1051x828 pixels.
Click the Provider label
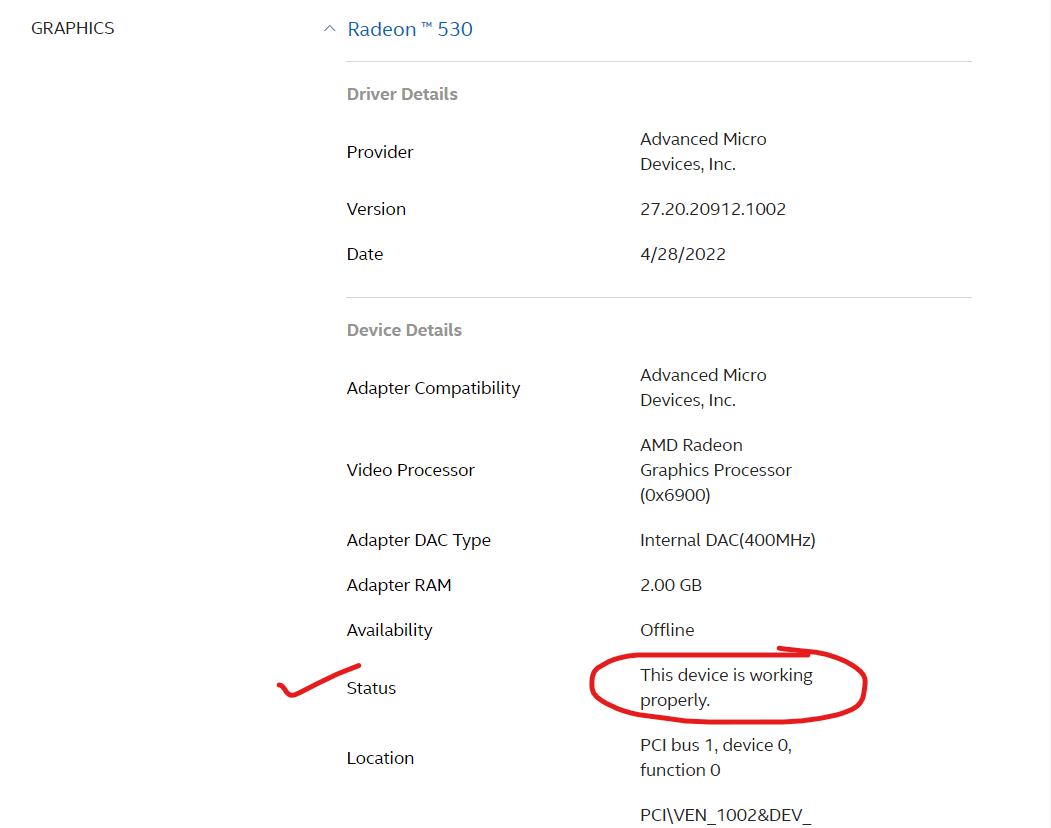tap(379, 152)
